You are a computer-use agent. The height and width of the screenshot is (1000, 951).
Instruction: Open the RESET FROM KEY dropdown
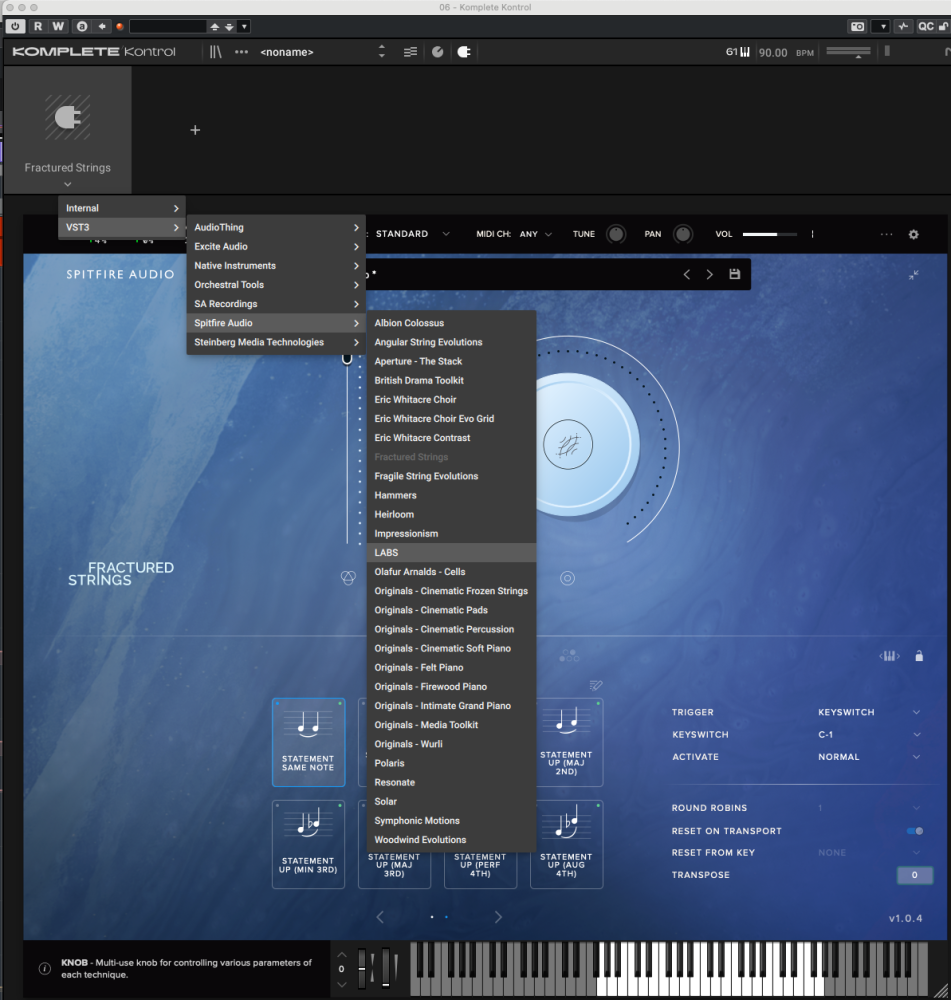tap(869, 853)
